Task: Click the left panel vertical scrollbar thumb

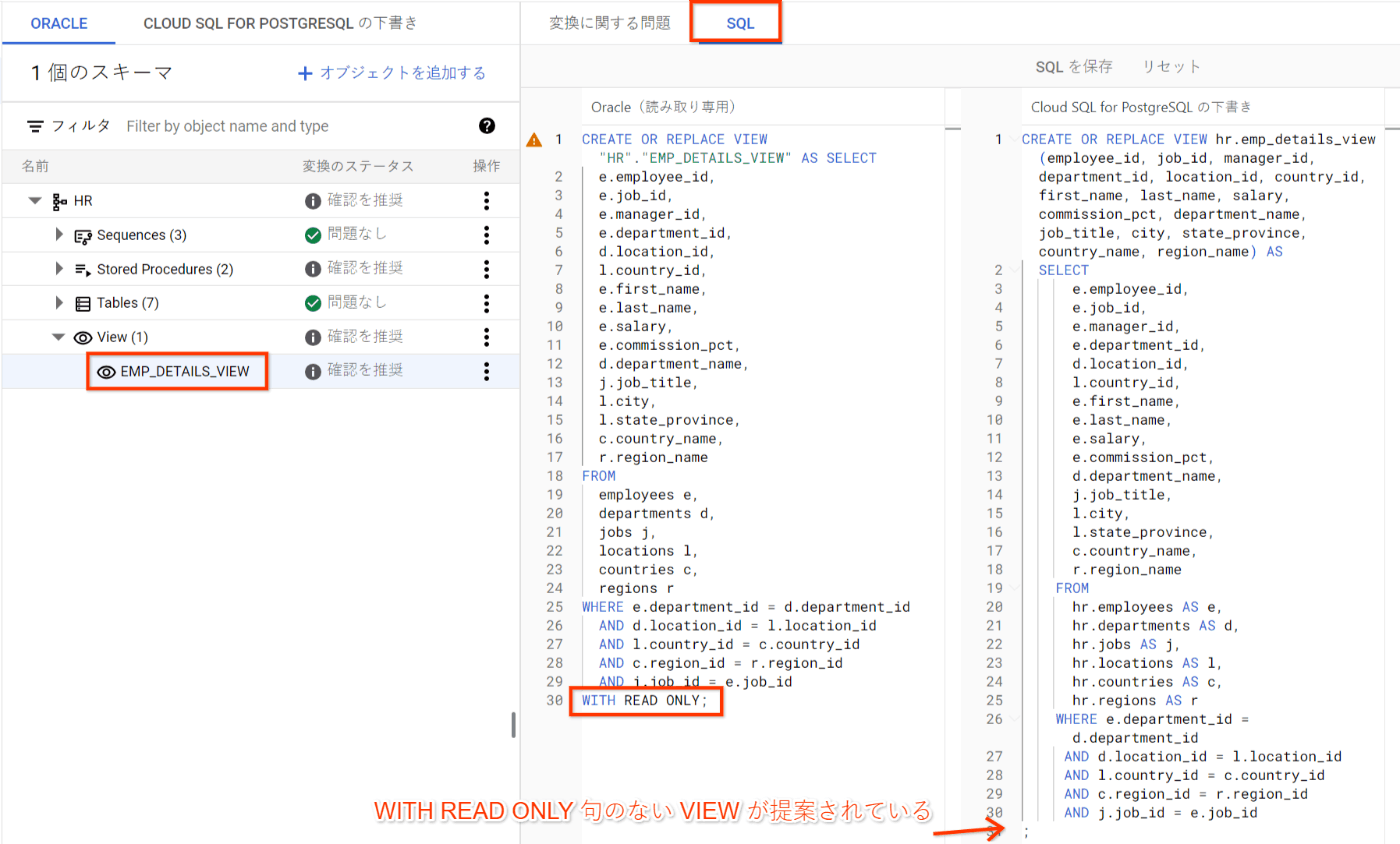Action: (514, 724)
